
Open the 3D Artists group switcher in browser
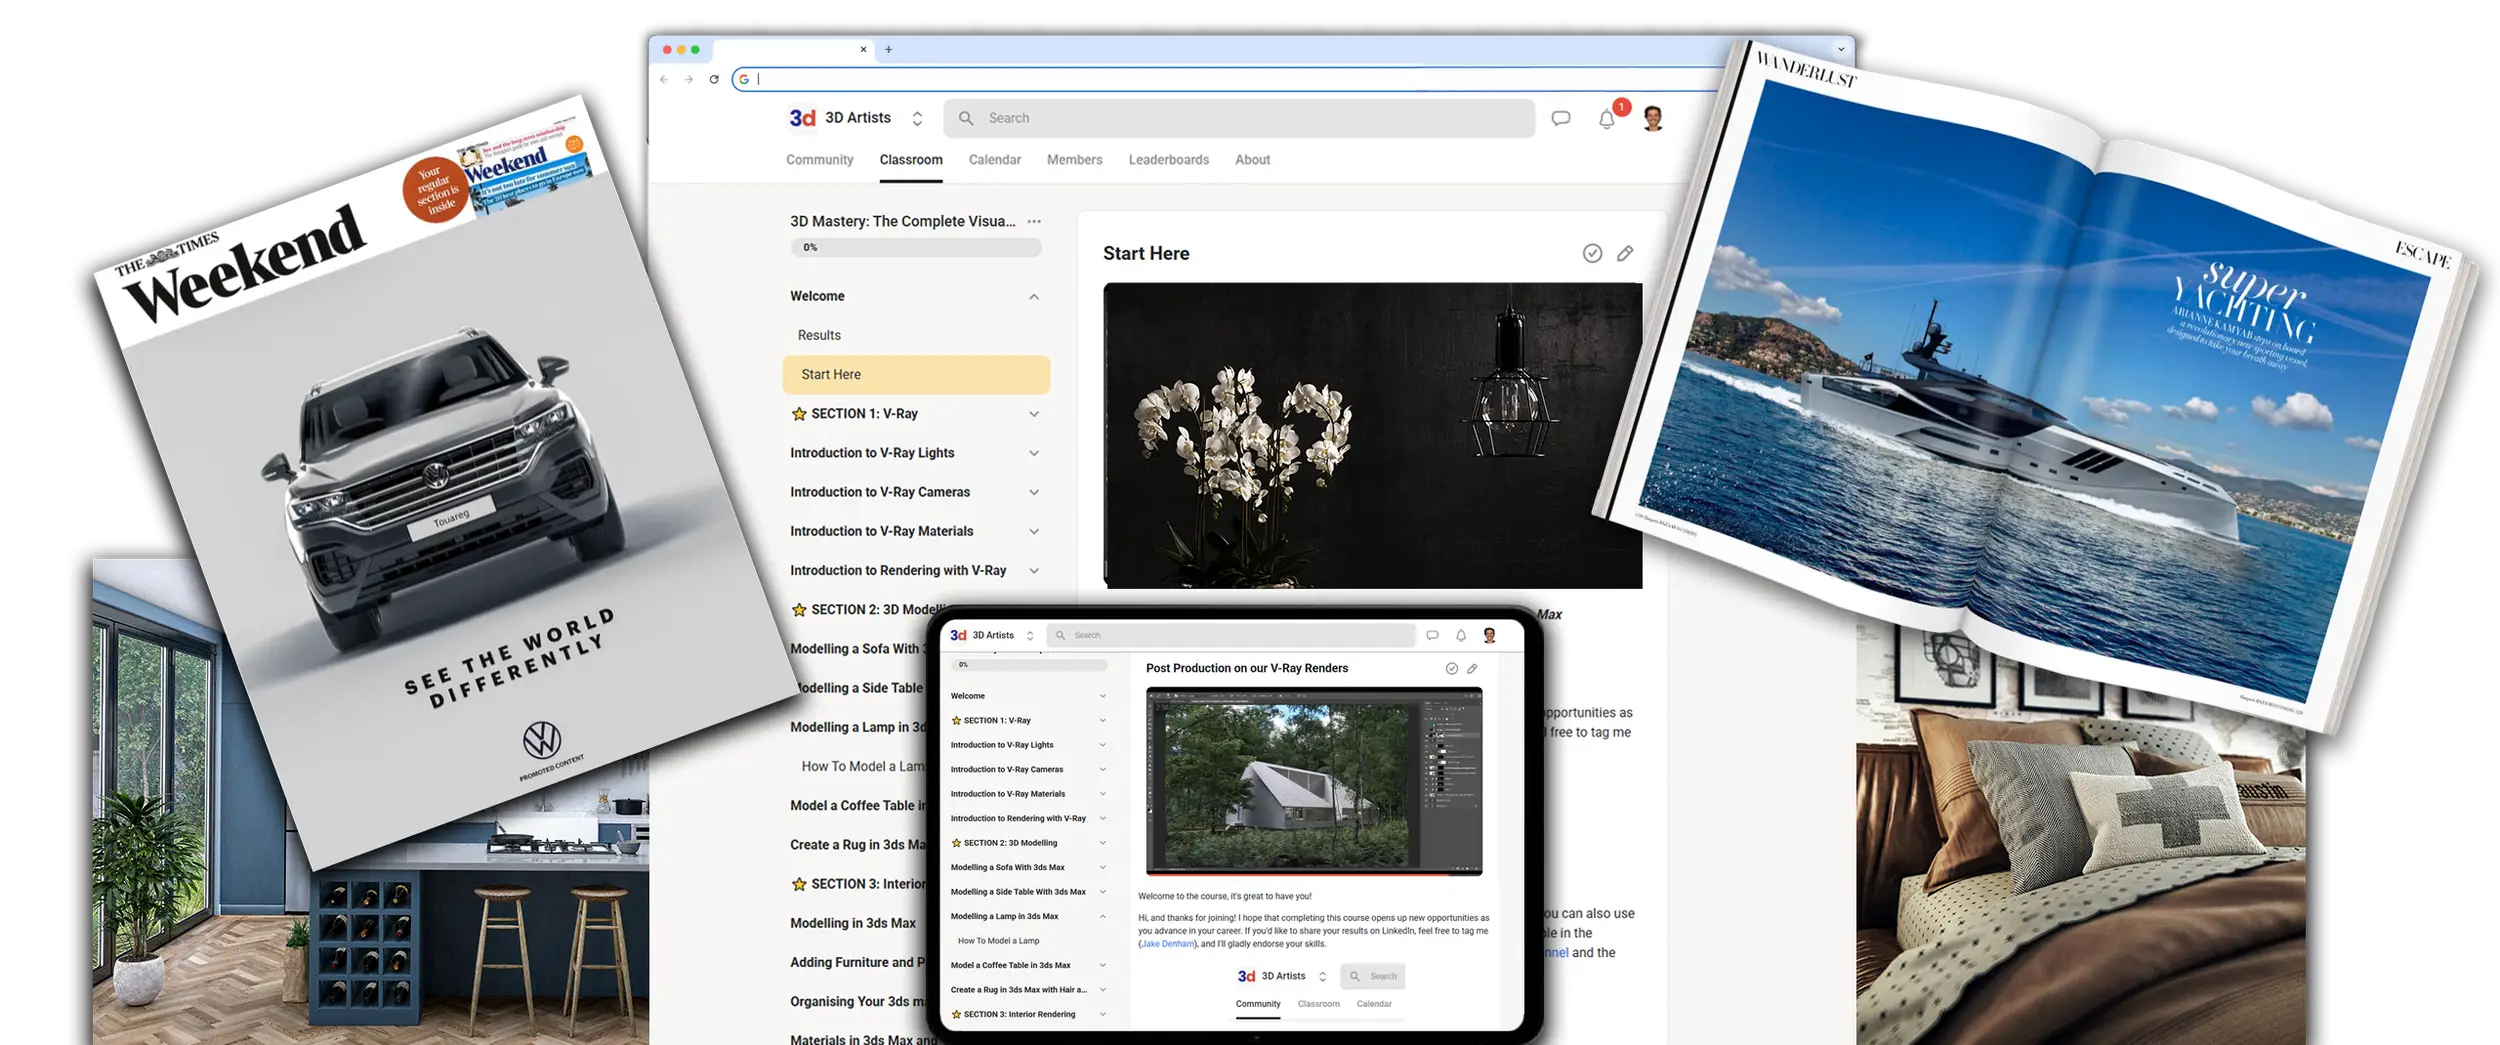tap(917, 119)
